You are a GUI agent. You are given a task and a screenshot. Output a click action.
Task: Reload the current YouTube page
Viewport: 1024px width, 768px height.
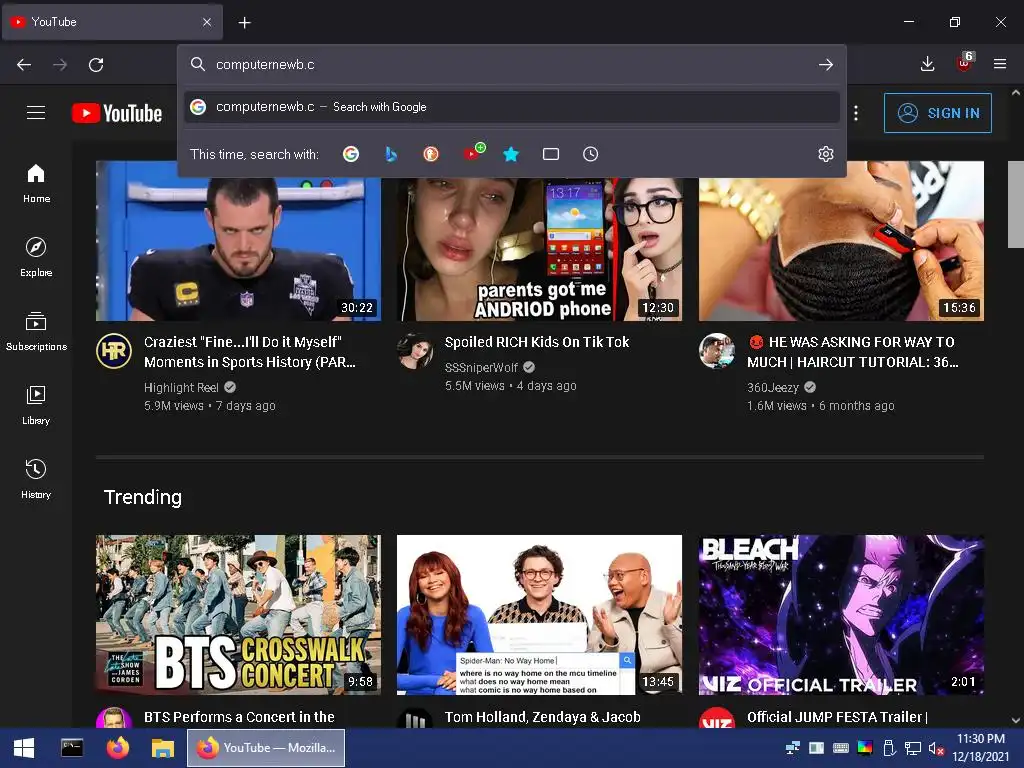coord(96,65)
